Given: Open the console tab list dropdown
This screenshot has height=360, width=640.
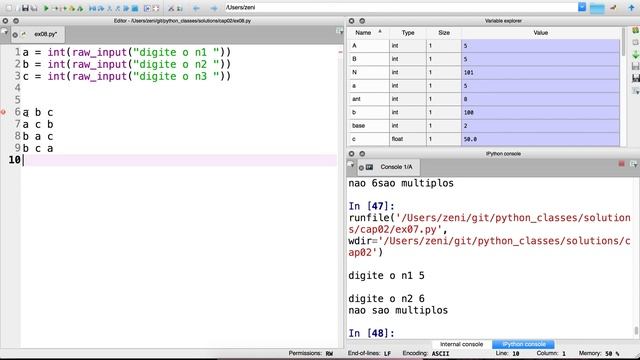Looking at the screenshot, I should coord(351,165).
